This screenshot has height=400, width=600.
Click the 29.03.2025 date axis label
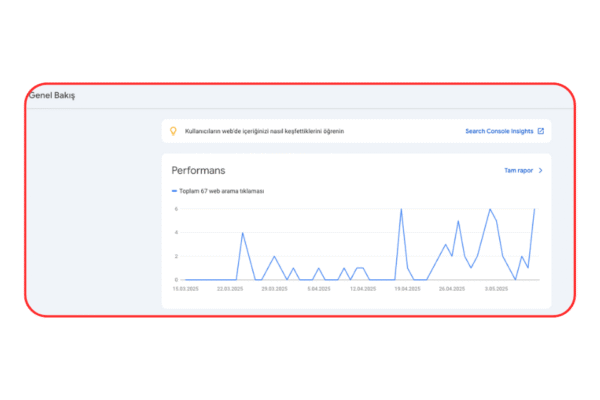273,288
